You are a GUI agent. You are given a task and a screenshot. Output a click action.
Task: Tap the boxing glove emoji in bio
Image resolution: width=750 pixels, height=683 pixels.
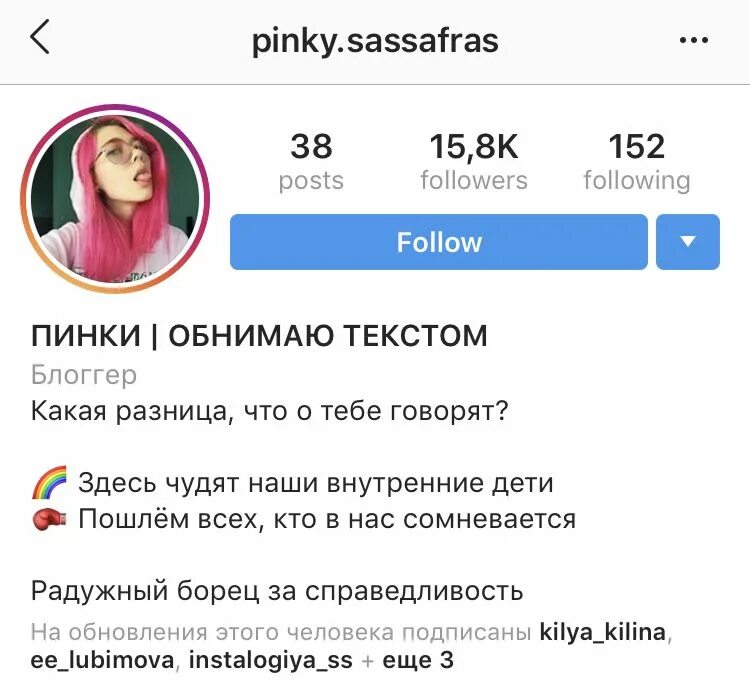(x=49, y=519)
